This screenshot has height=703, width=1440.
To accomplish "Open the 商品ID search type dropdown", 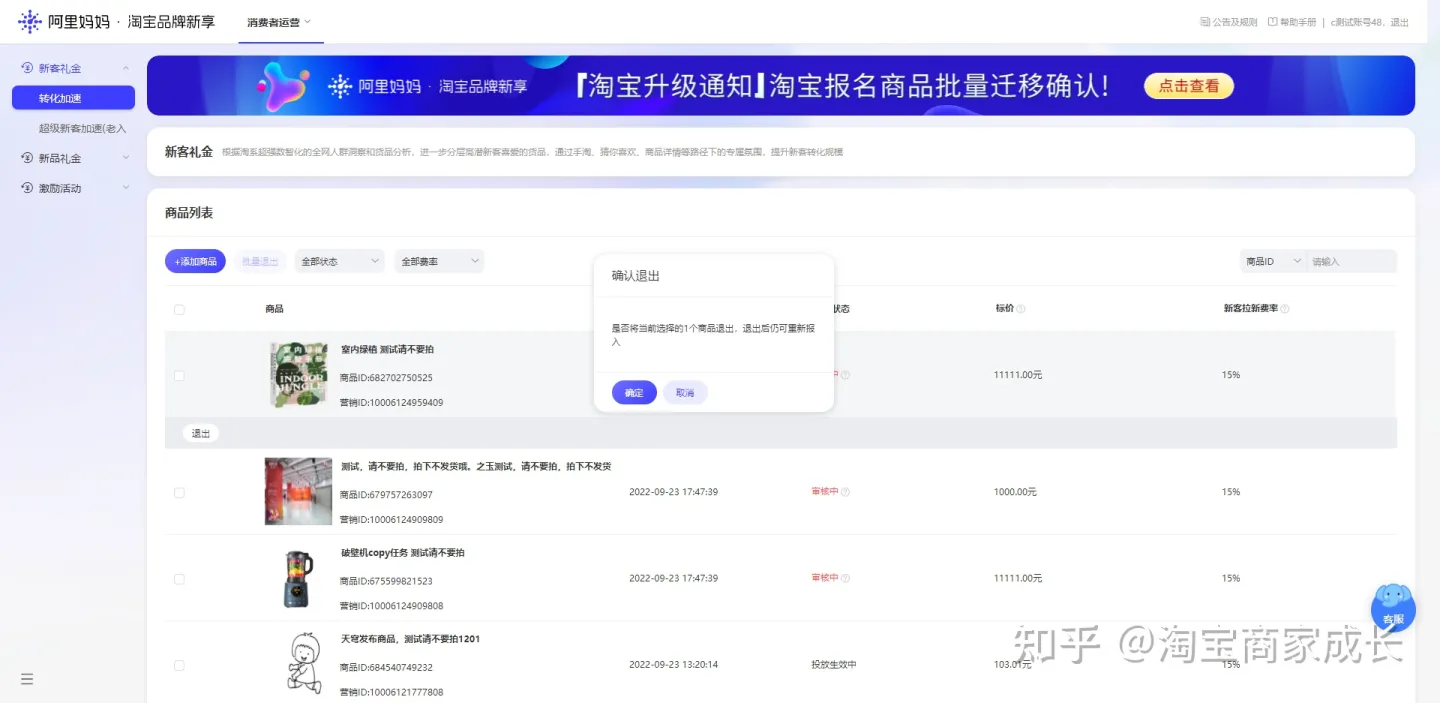I will click(x=1273, y=261).
